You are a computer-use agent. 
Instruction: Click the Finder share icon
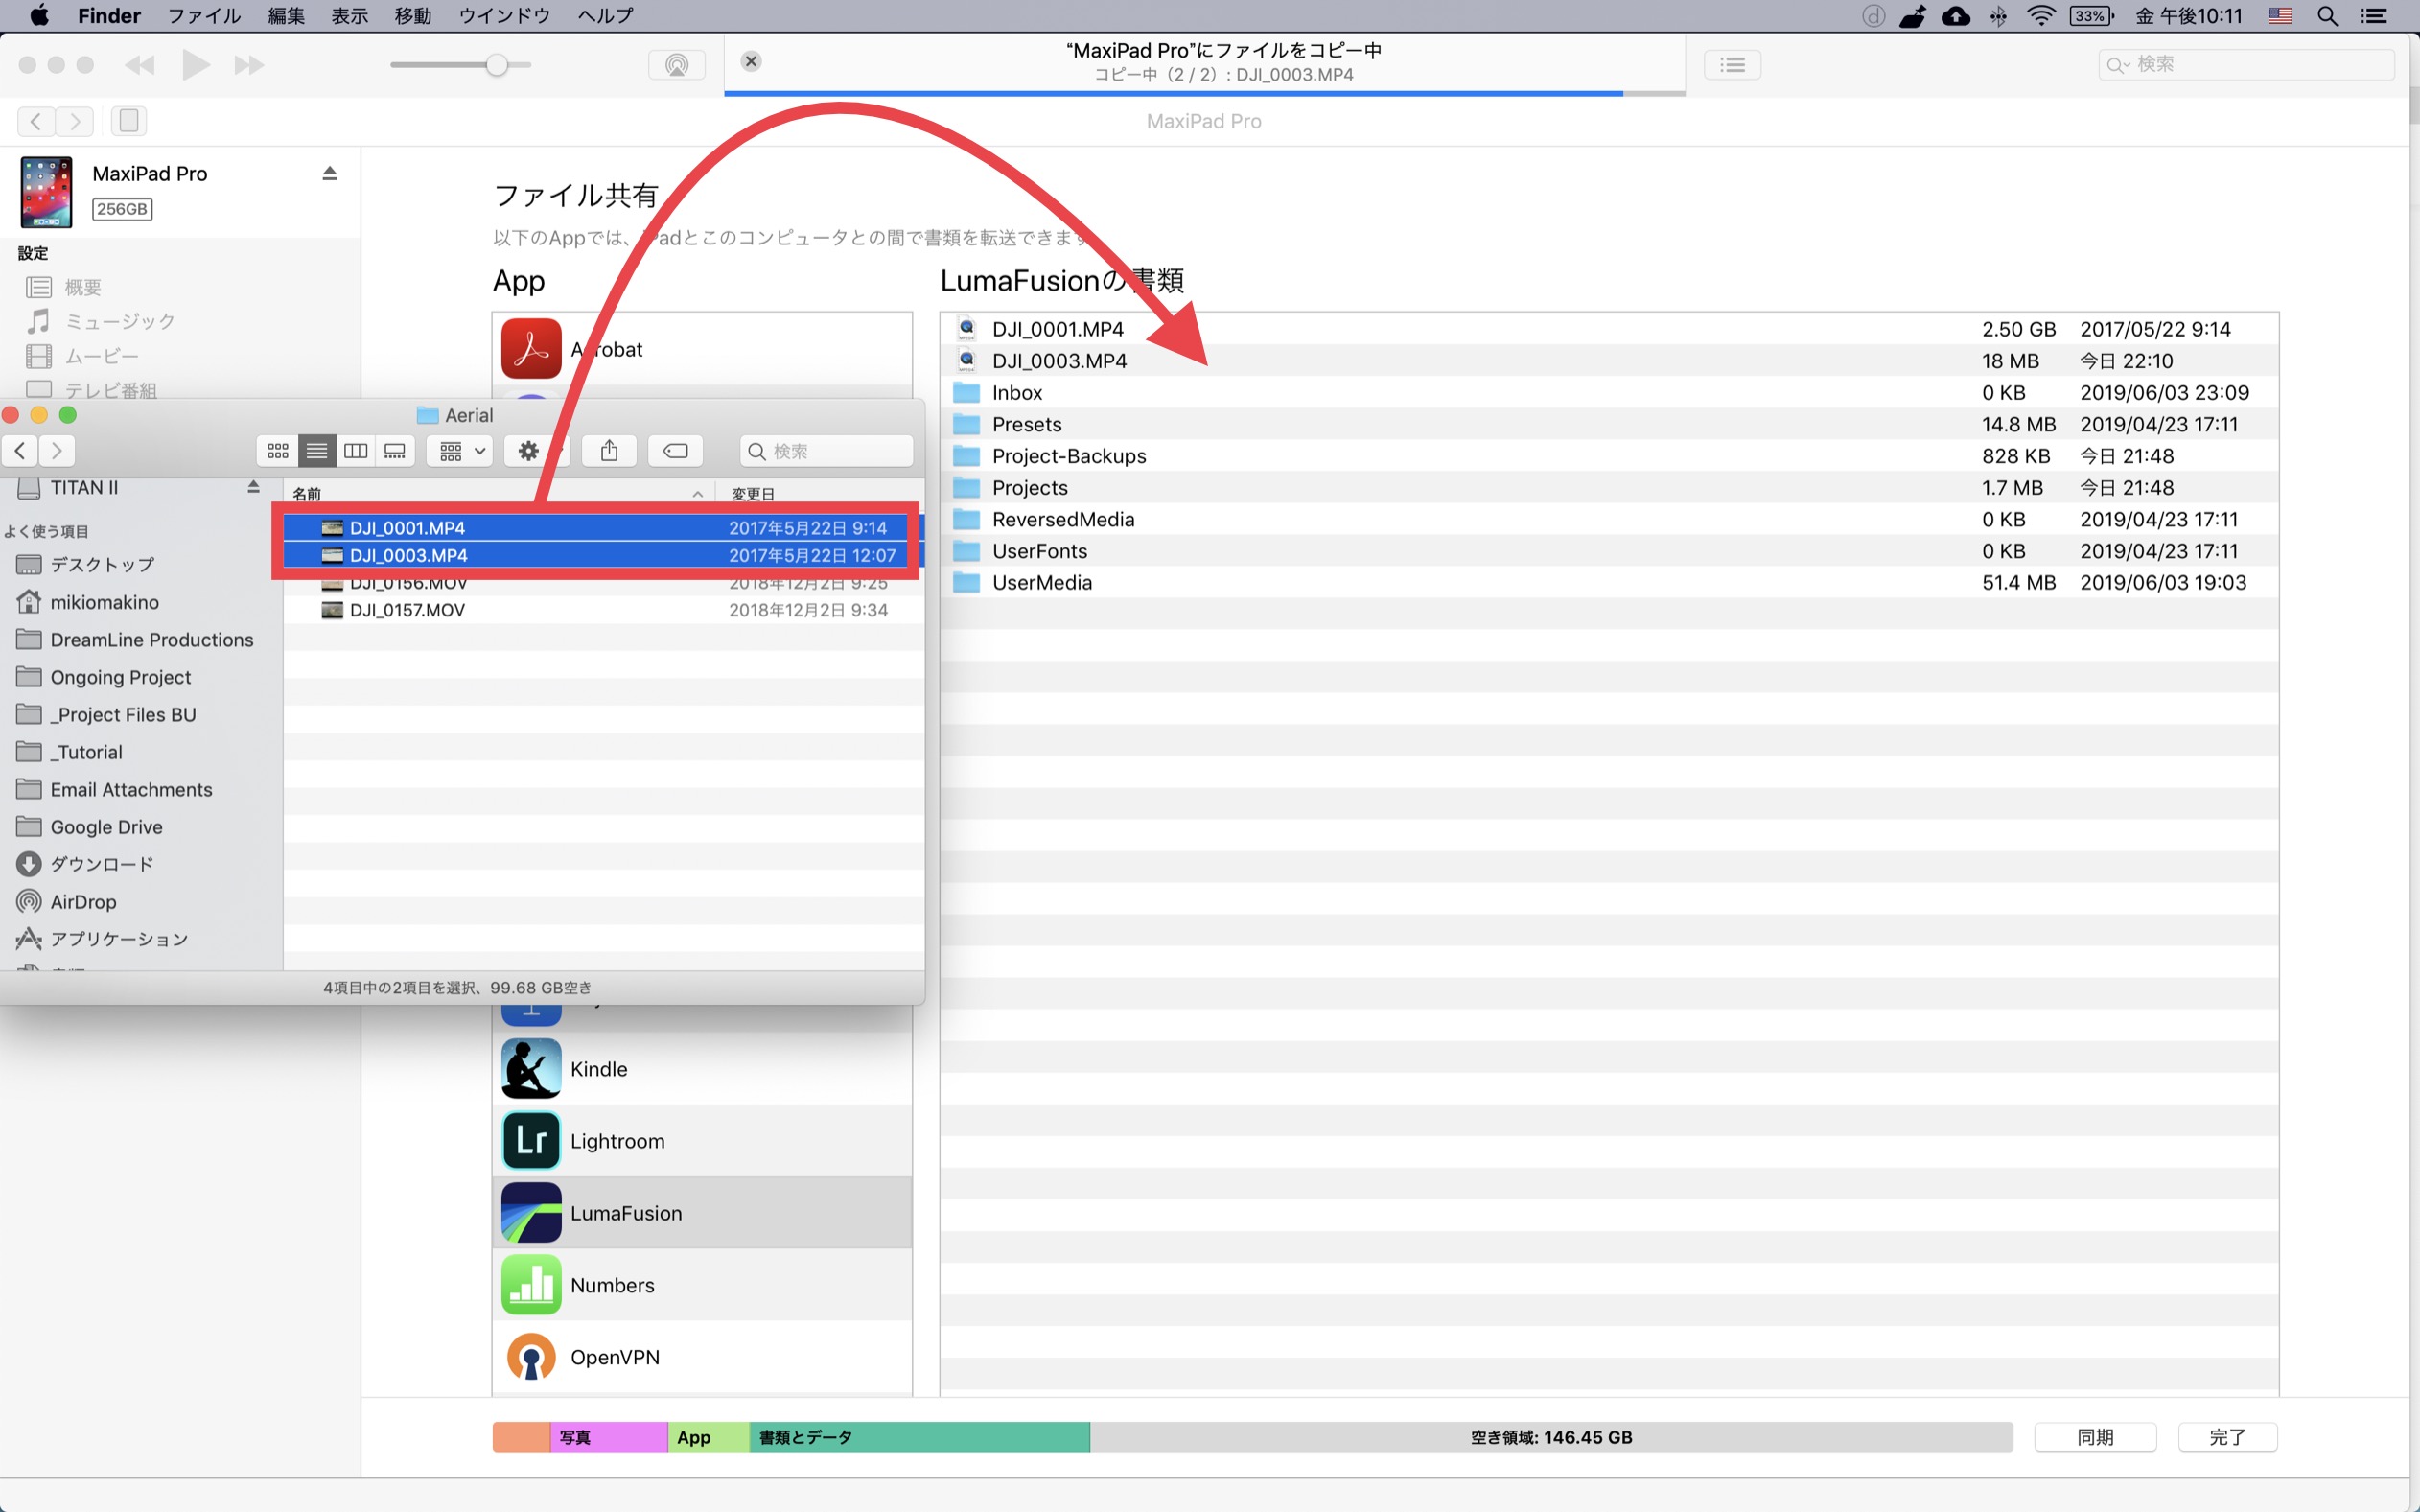[x=609, y=451]
